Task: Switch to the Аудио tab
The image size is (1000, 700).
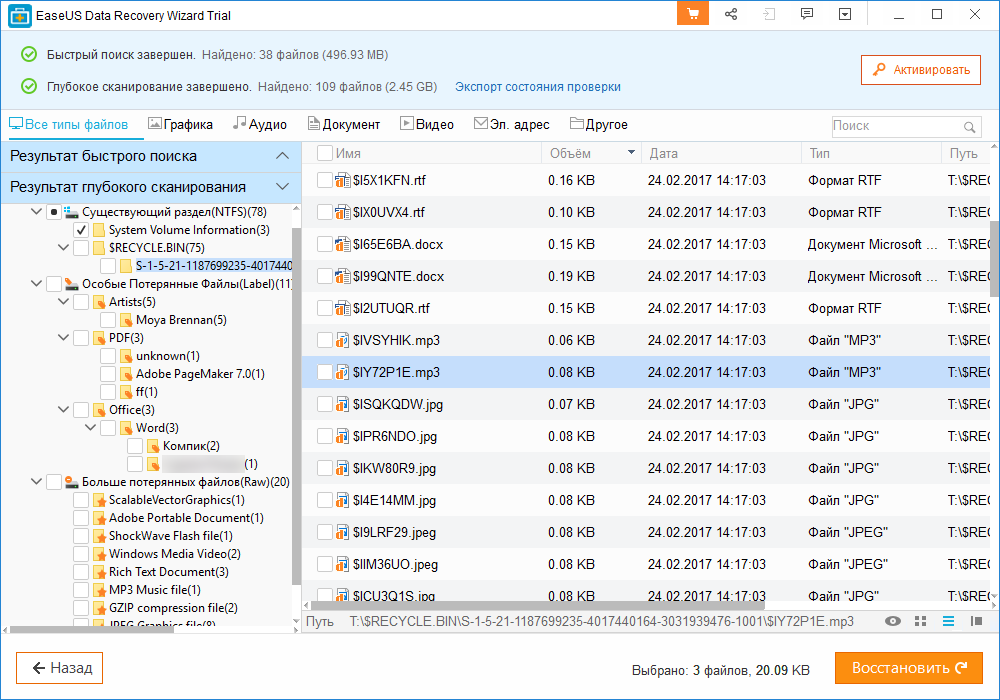Action: click(x=260, y=124)
